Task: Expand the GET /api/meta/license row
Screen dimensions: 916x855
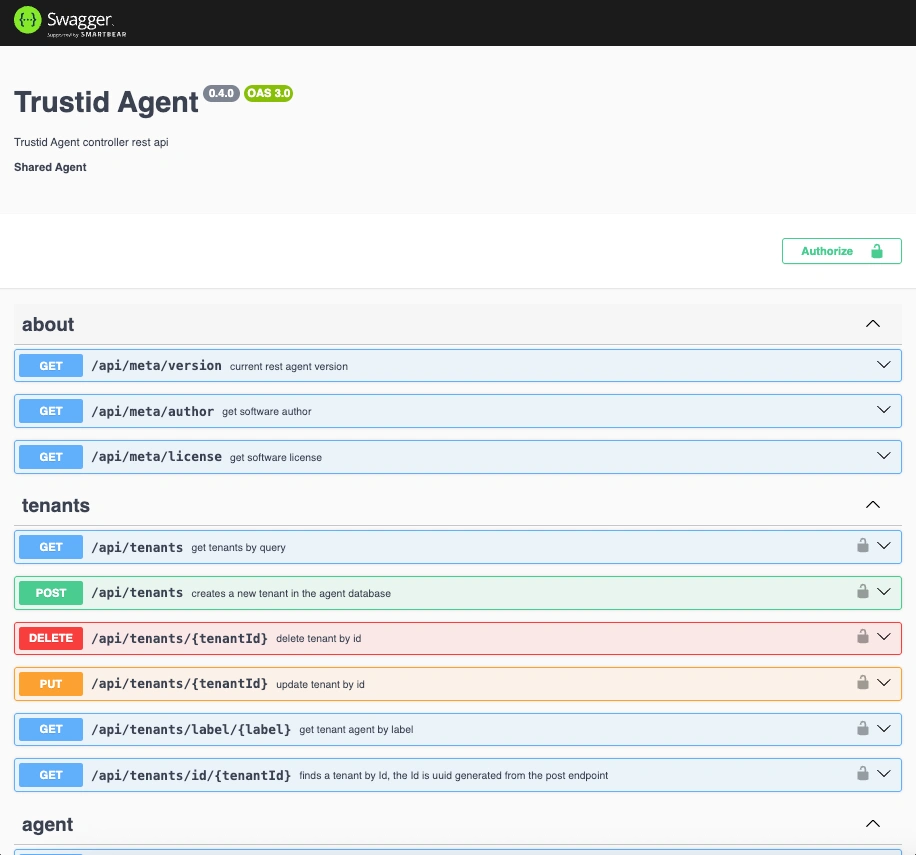Action: [x=883, y=456]
